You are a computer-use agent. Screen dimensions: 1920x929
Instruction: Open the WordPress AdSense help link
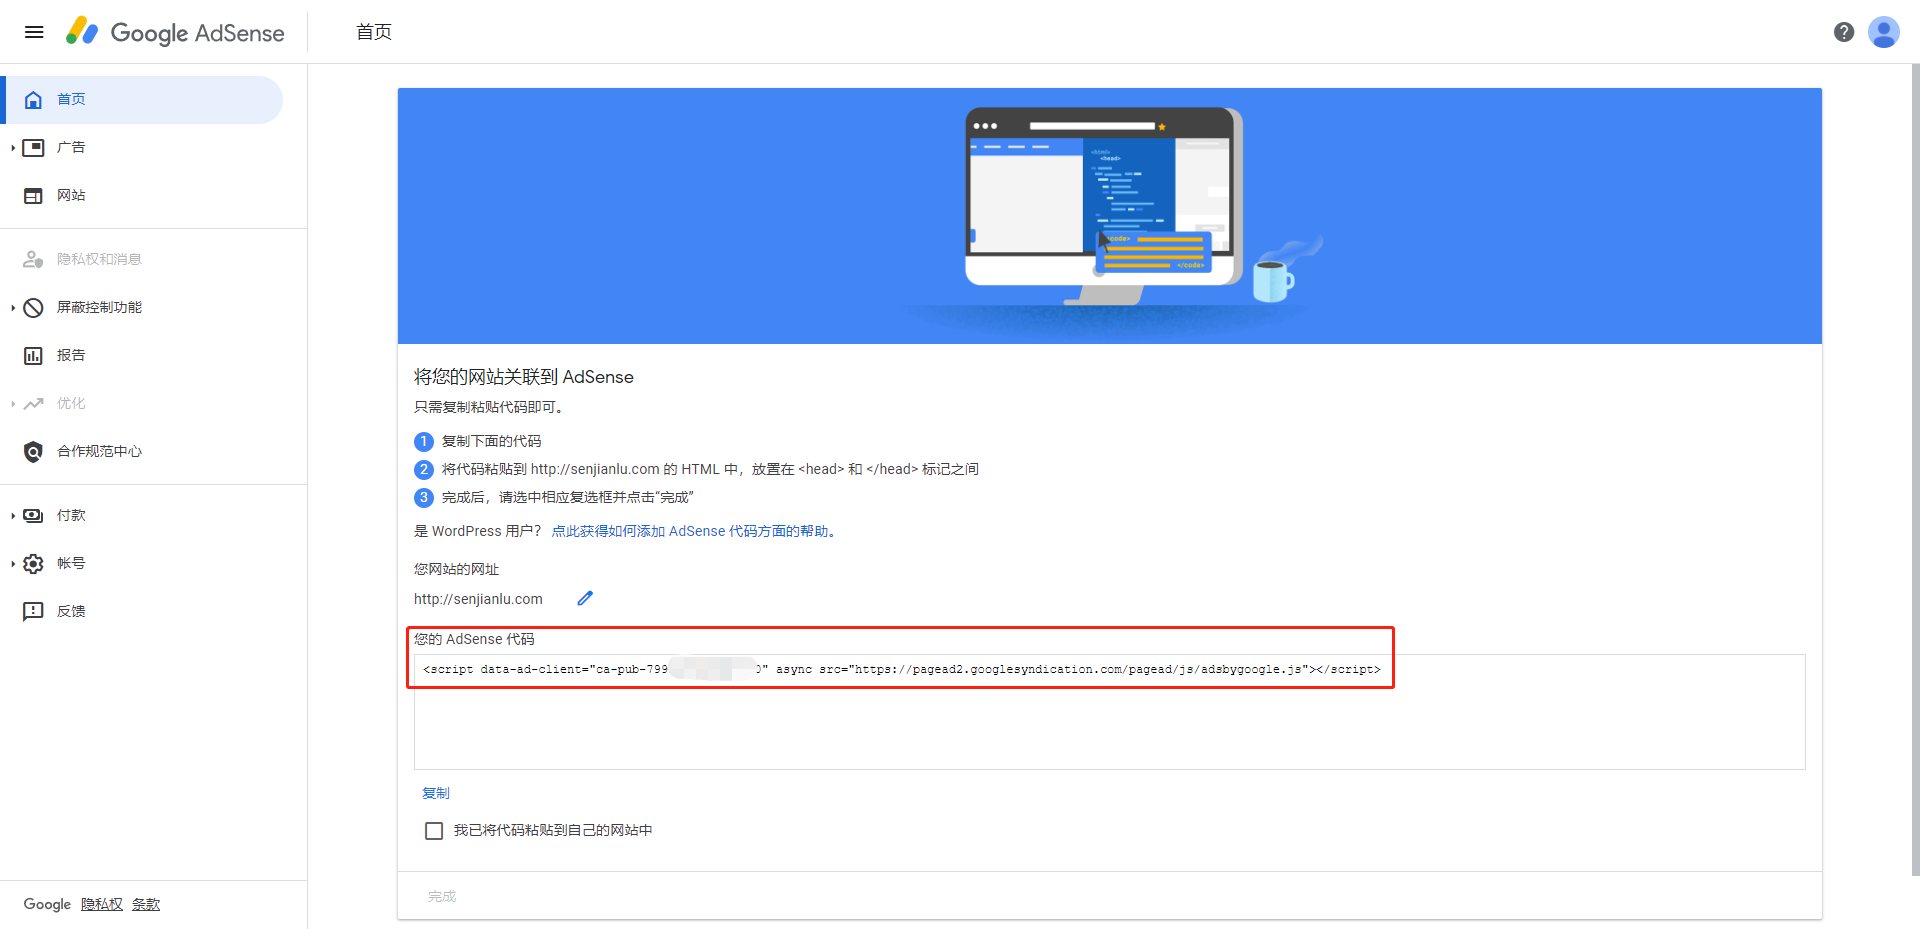coord(693,531)
